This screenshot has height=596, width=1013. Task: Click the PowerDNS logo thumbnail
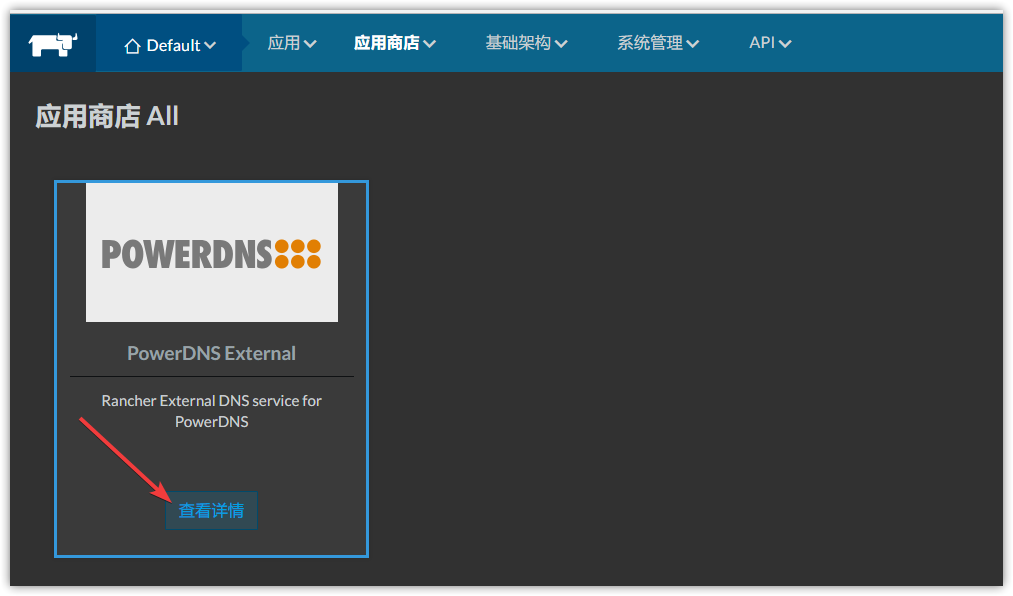[212, 252]
